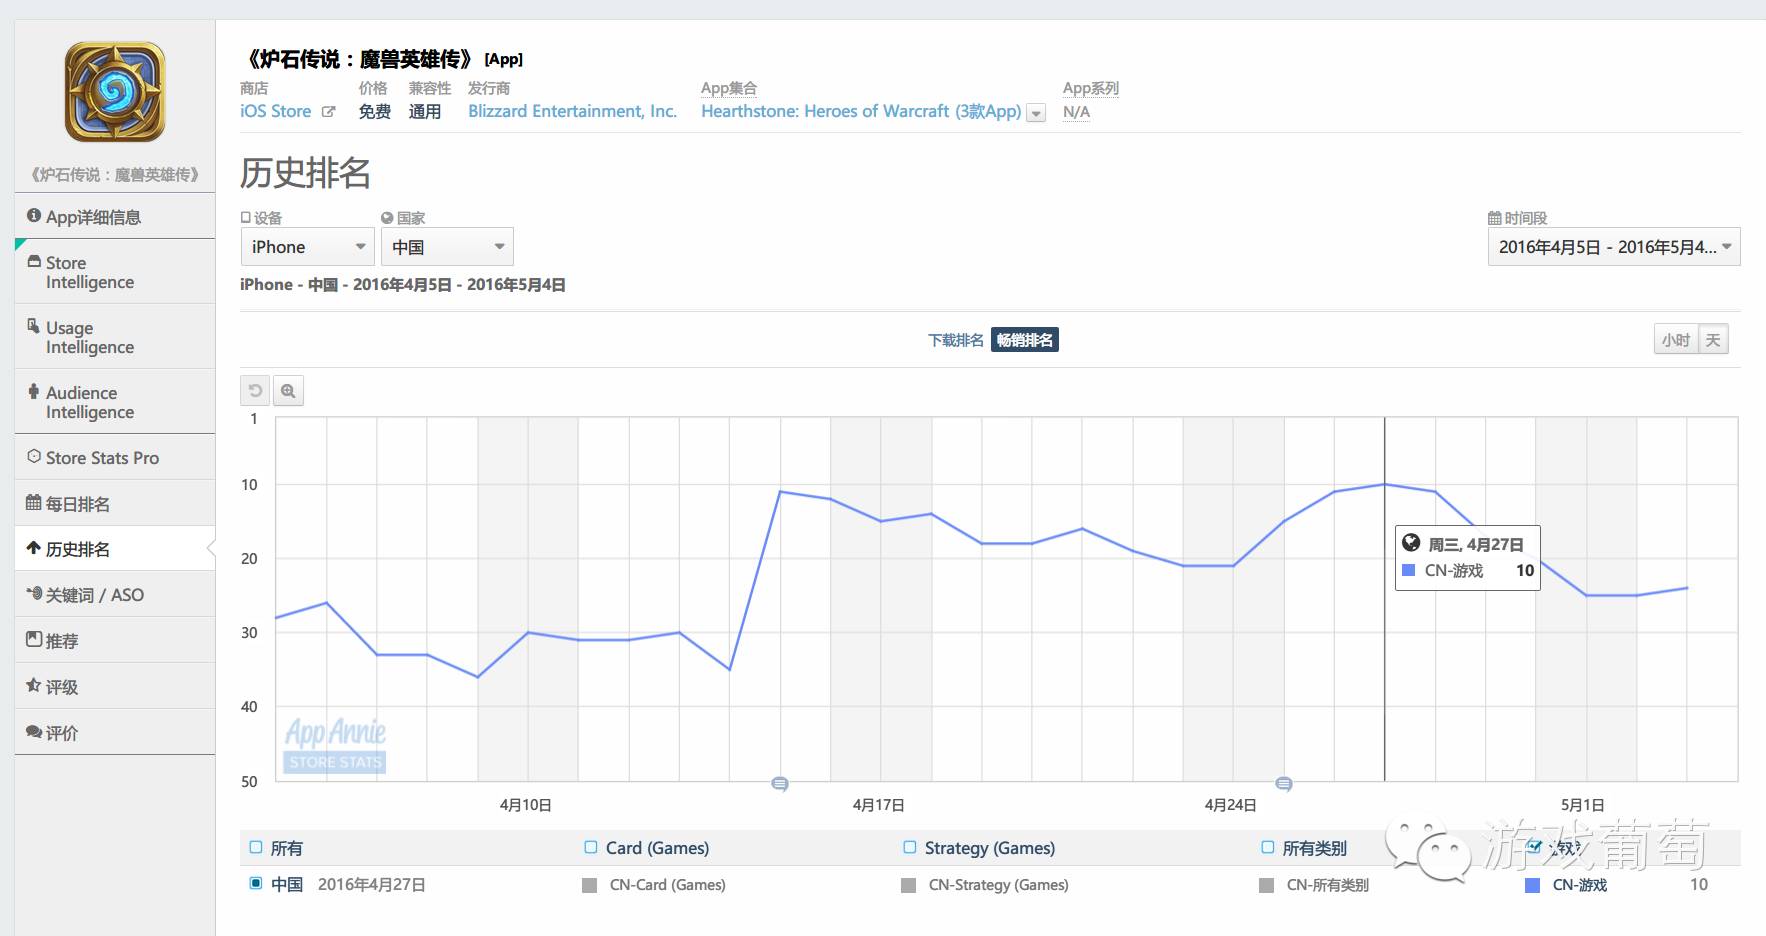The image size is (1766, 936).
Task: Click the Blizzard Entertainment, Inc. publisher link
Action: coord(572,111)
